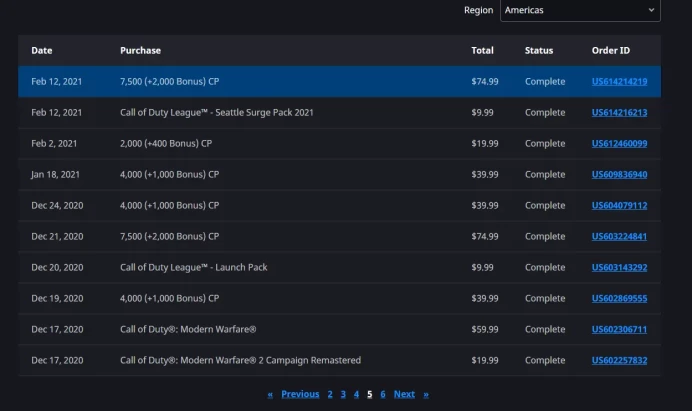Open order link US603224841
This screenshot has height=411, width=692.
[x=619, y=236]
